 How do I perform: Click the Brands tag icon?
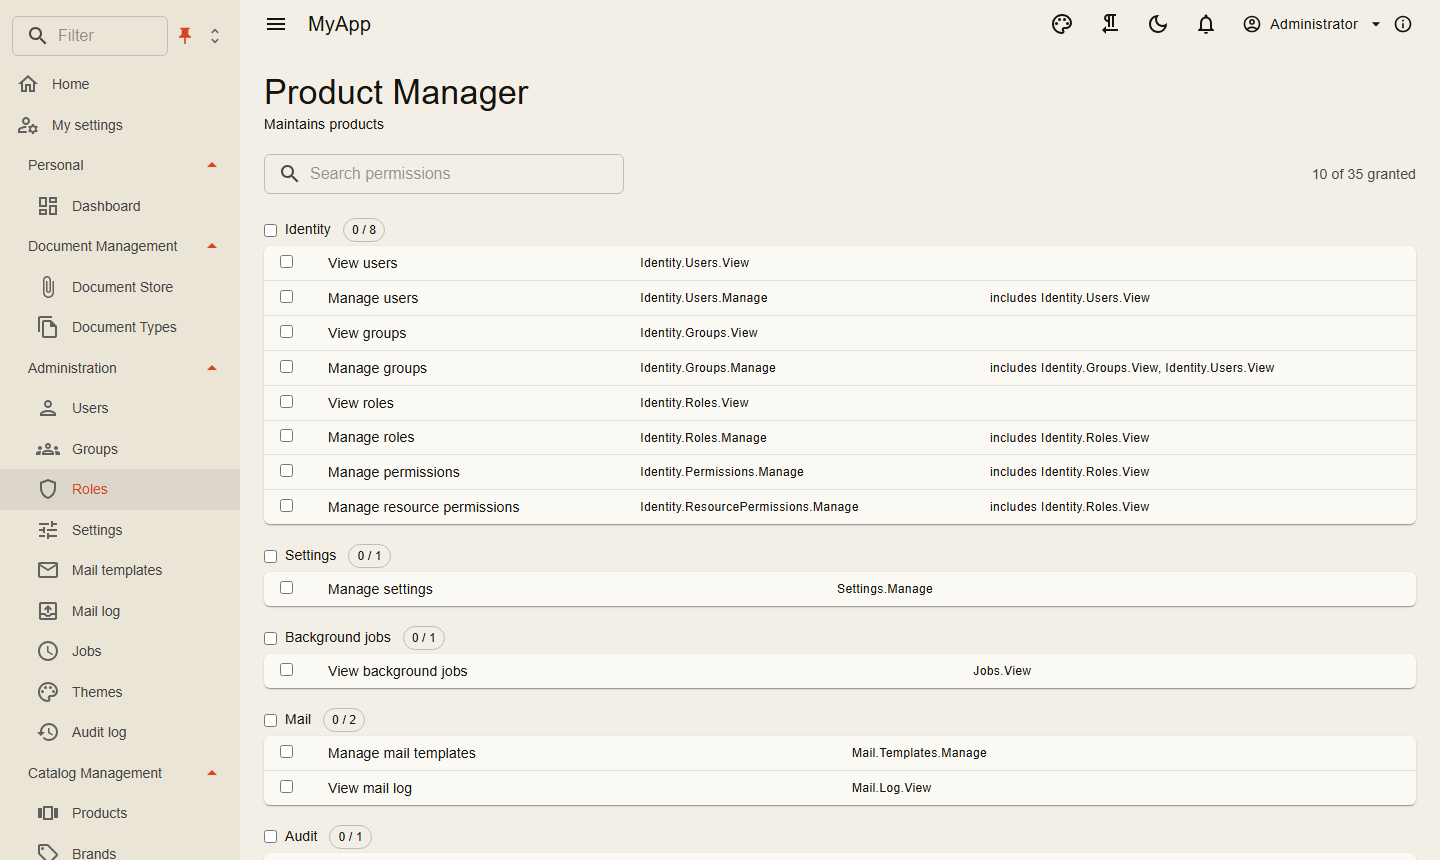click(48, 853)
